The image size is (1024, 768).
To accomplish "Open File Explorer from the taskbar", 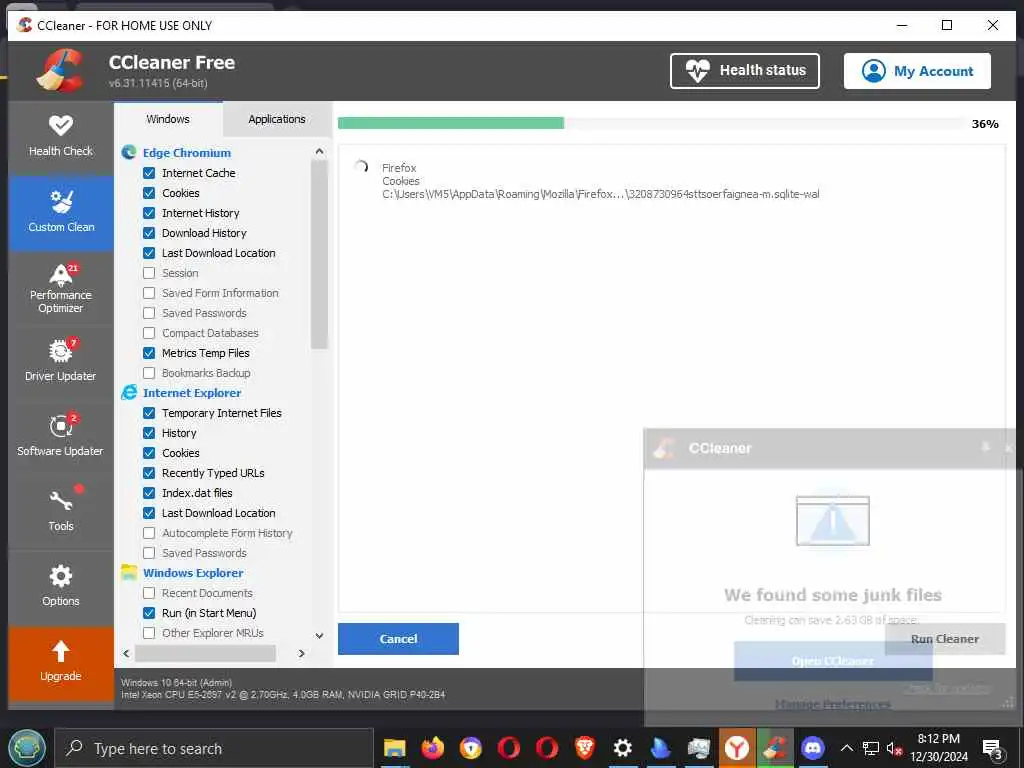I will [394, 748].
